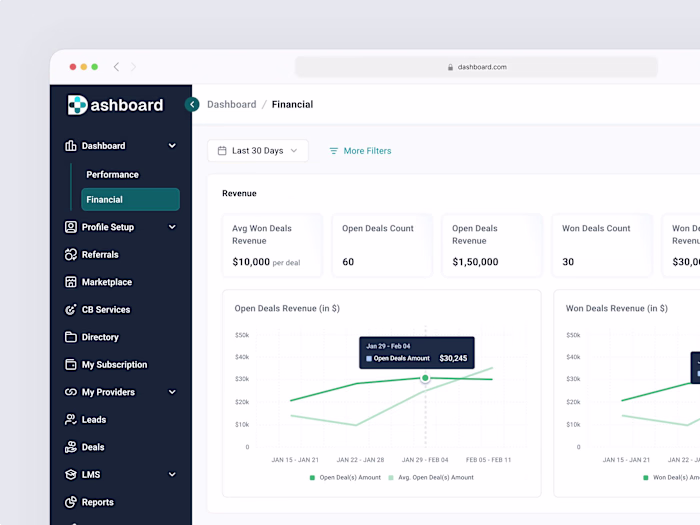Click the calendar icon in date filter
The height and width of the screenshot is (525, 700).
[222, 151]
